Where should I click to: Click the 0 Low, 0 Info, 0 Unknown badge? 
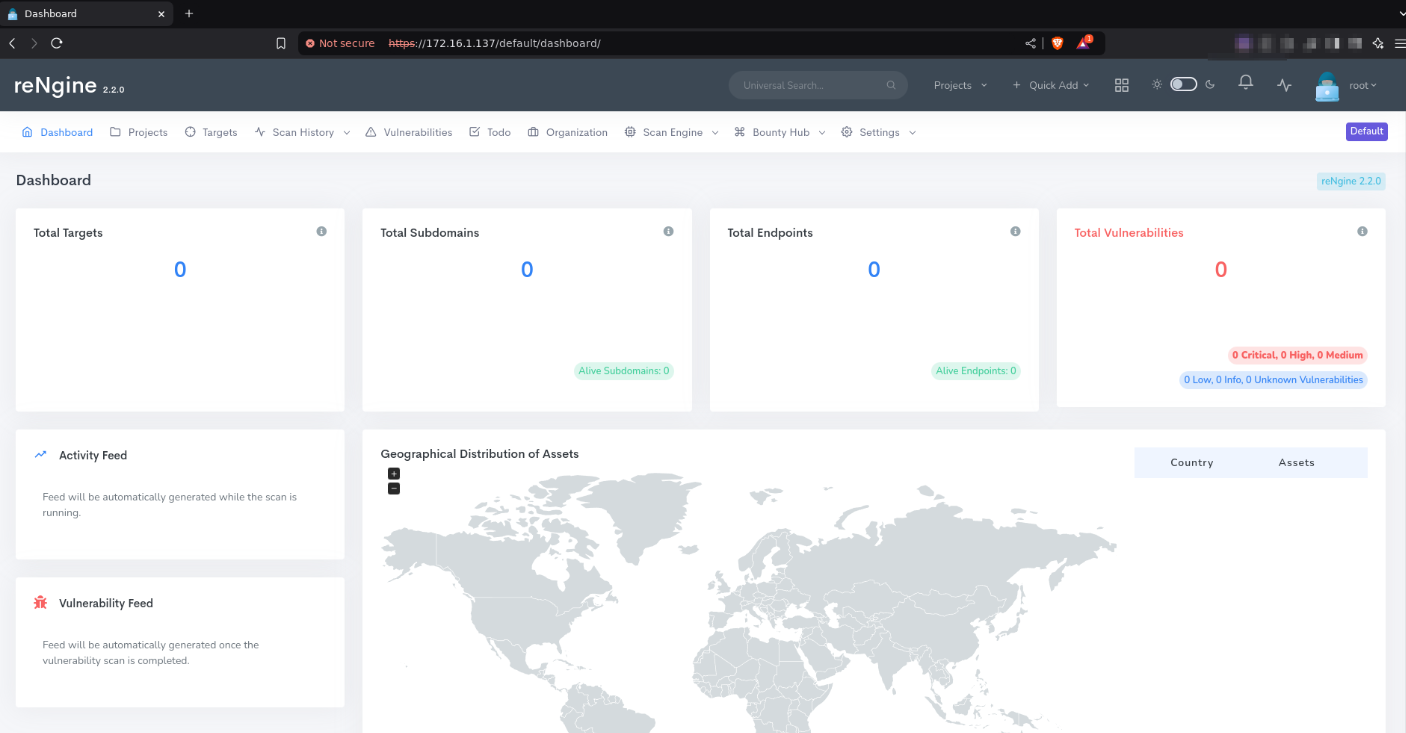1273,380
